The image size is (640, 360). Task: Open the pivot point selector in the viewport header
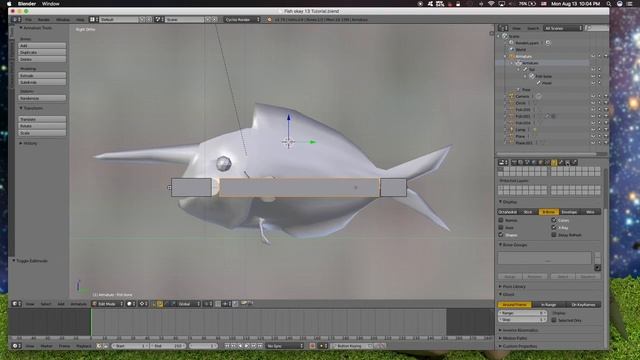coord(143,304)
